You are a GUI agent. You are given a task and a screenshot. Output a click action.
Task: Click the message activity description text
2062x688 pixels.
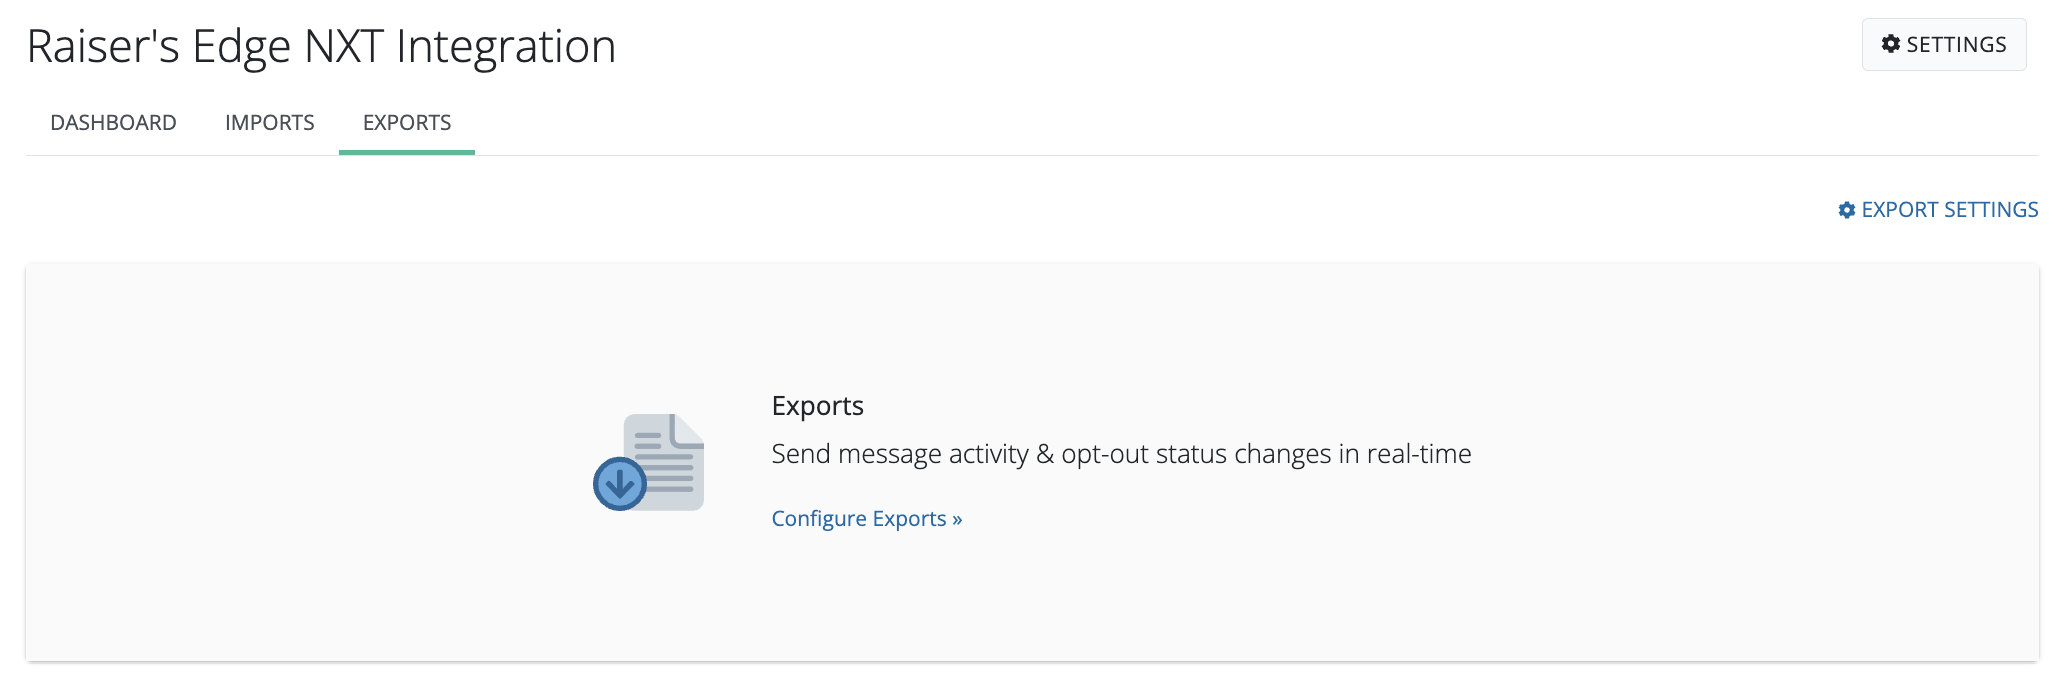tap(1121, 454)
